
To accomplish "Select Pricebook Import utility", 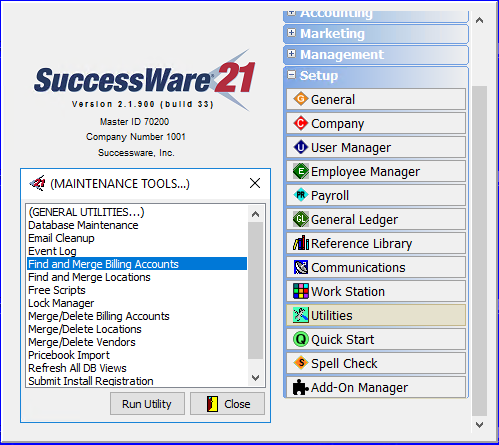I will [137, 355].
